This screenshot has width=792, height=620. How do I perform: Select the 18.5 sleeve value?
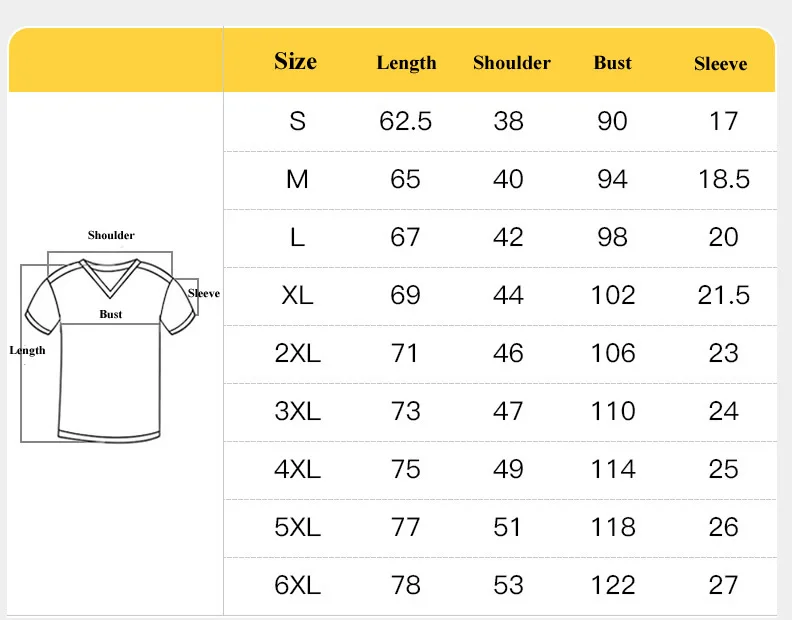tap(724, 179)
